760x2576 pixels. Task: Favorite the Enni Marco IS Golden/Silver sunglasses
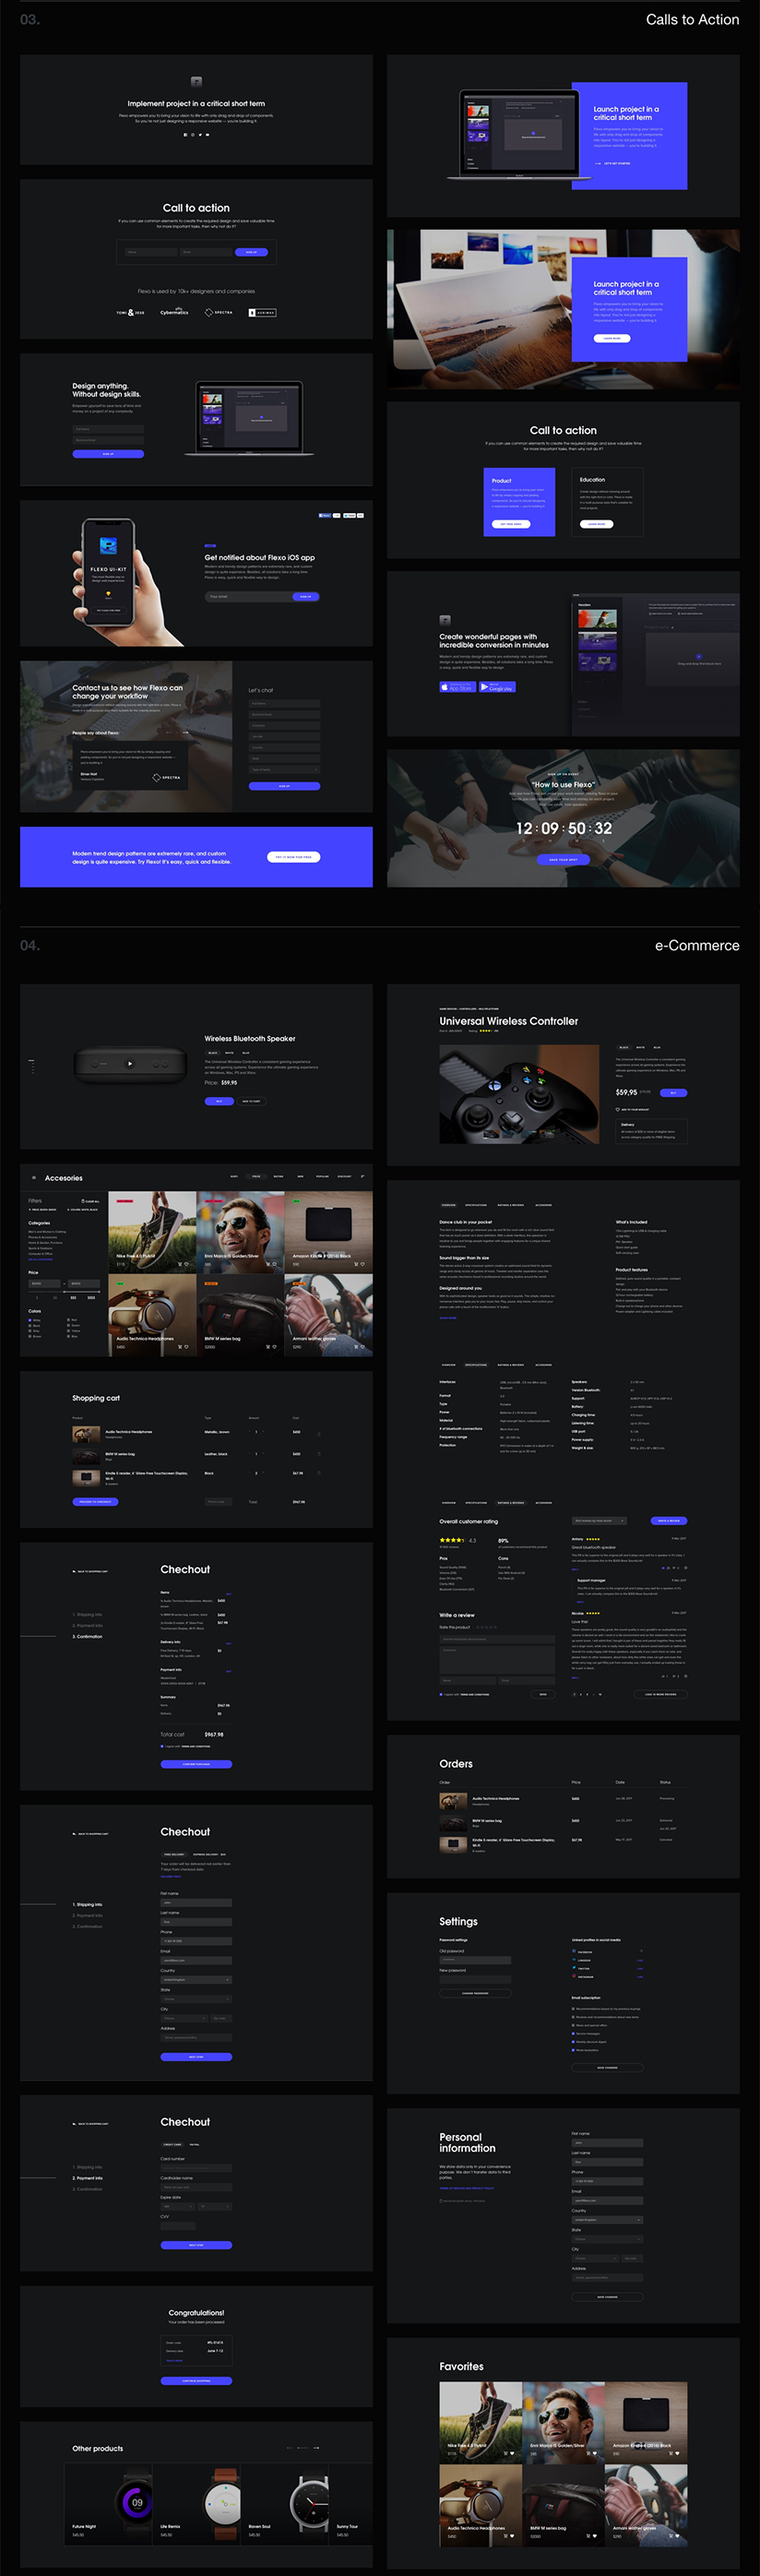275,1264
